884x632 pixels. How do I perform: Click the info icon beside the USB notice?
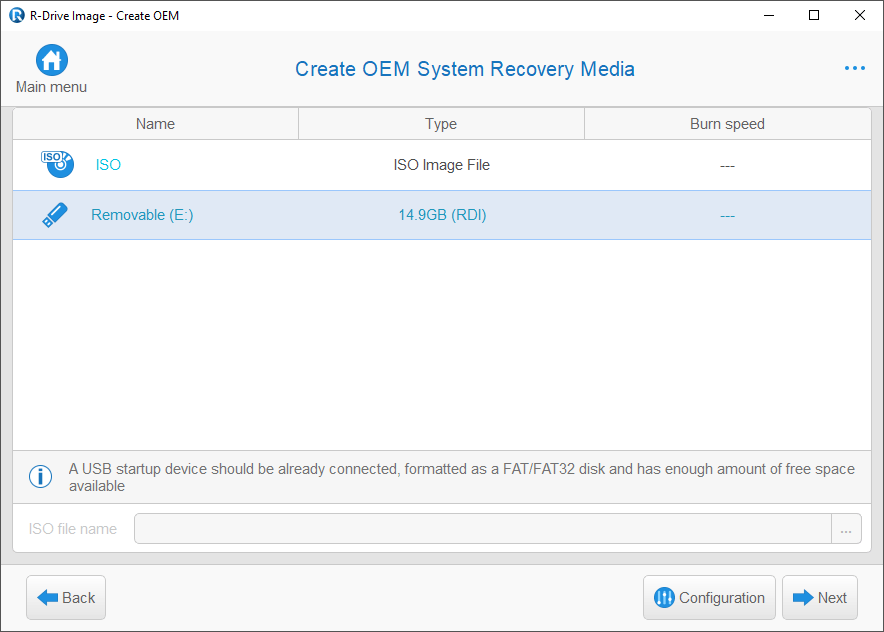tap(41, 476)
